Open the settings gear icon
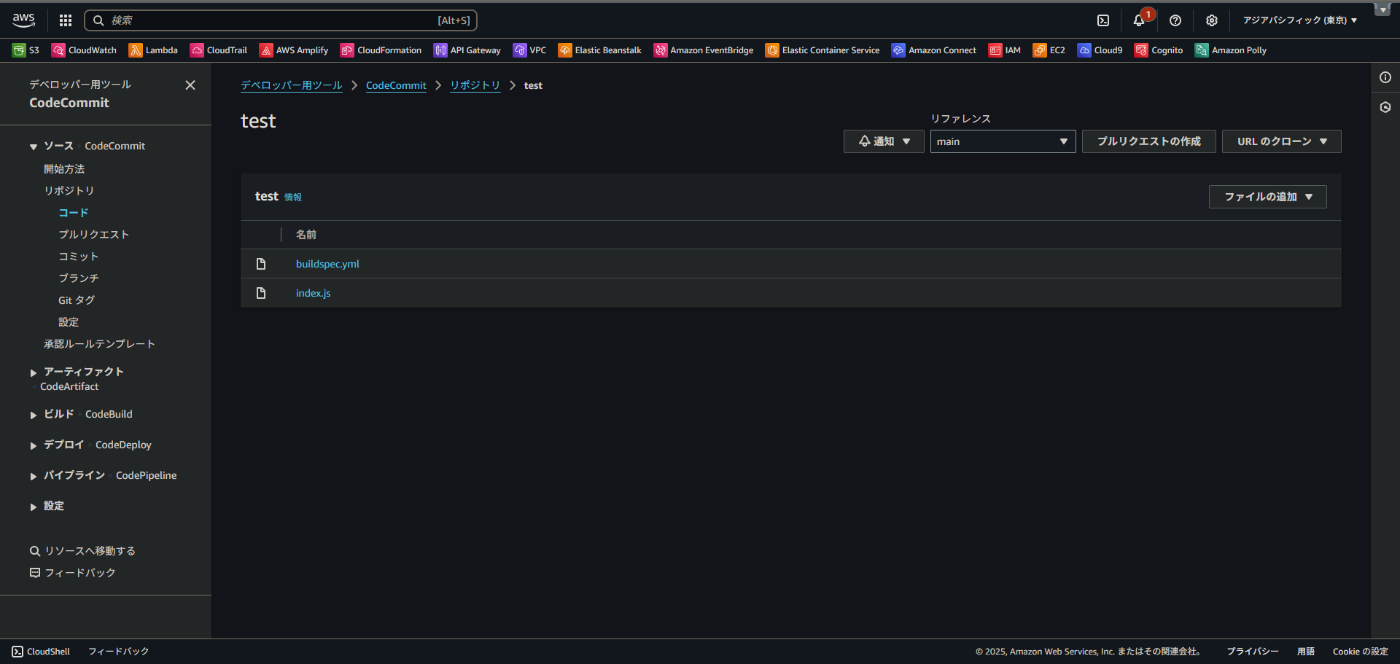Viewport: 1400px width, 664px height. pyautogui.click(x=1211, y=20)
